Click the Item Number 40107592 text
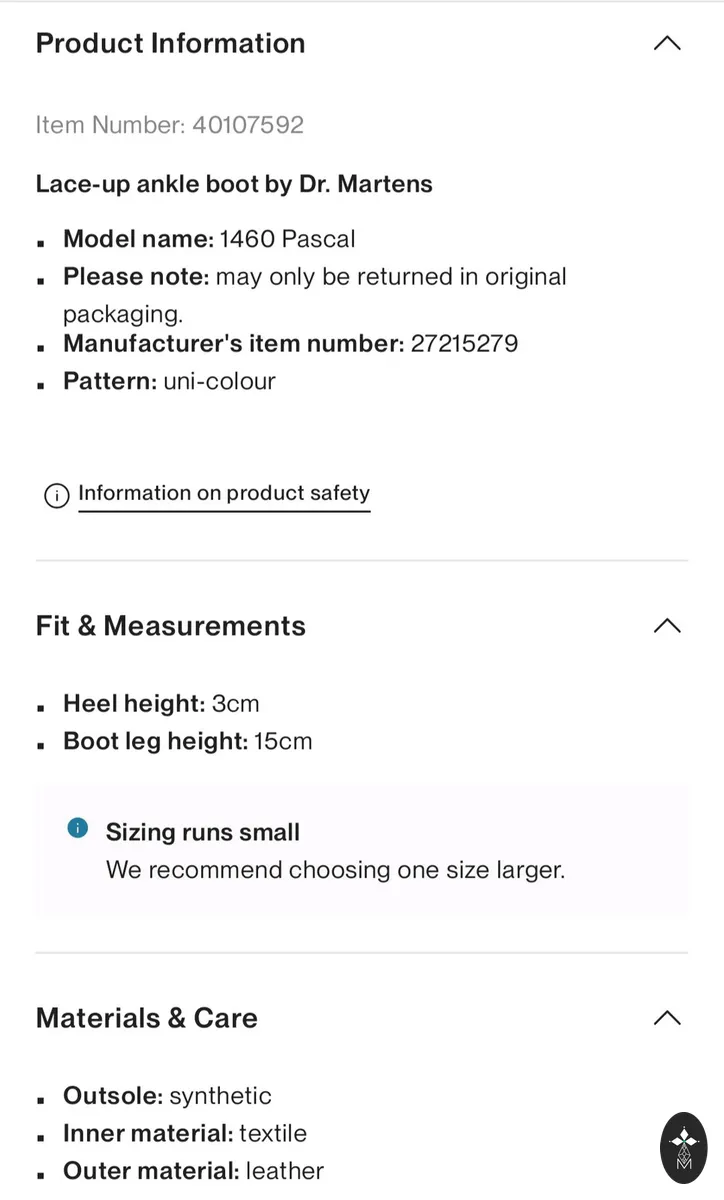This screenshot has width=724, height=1200. click(x=170, y=125)
